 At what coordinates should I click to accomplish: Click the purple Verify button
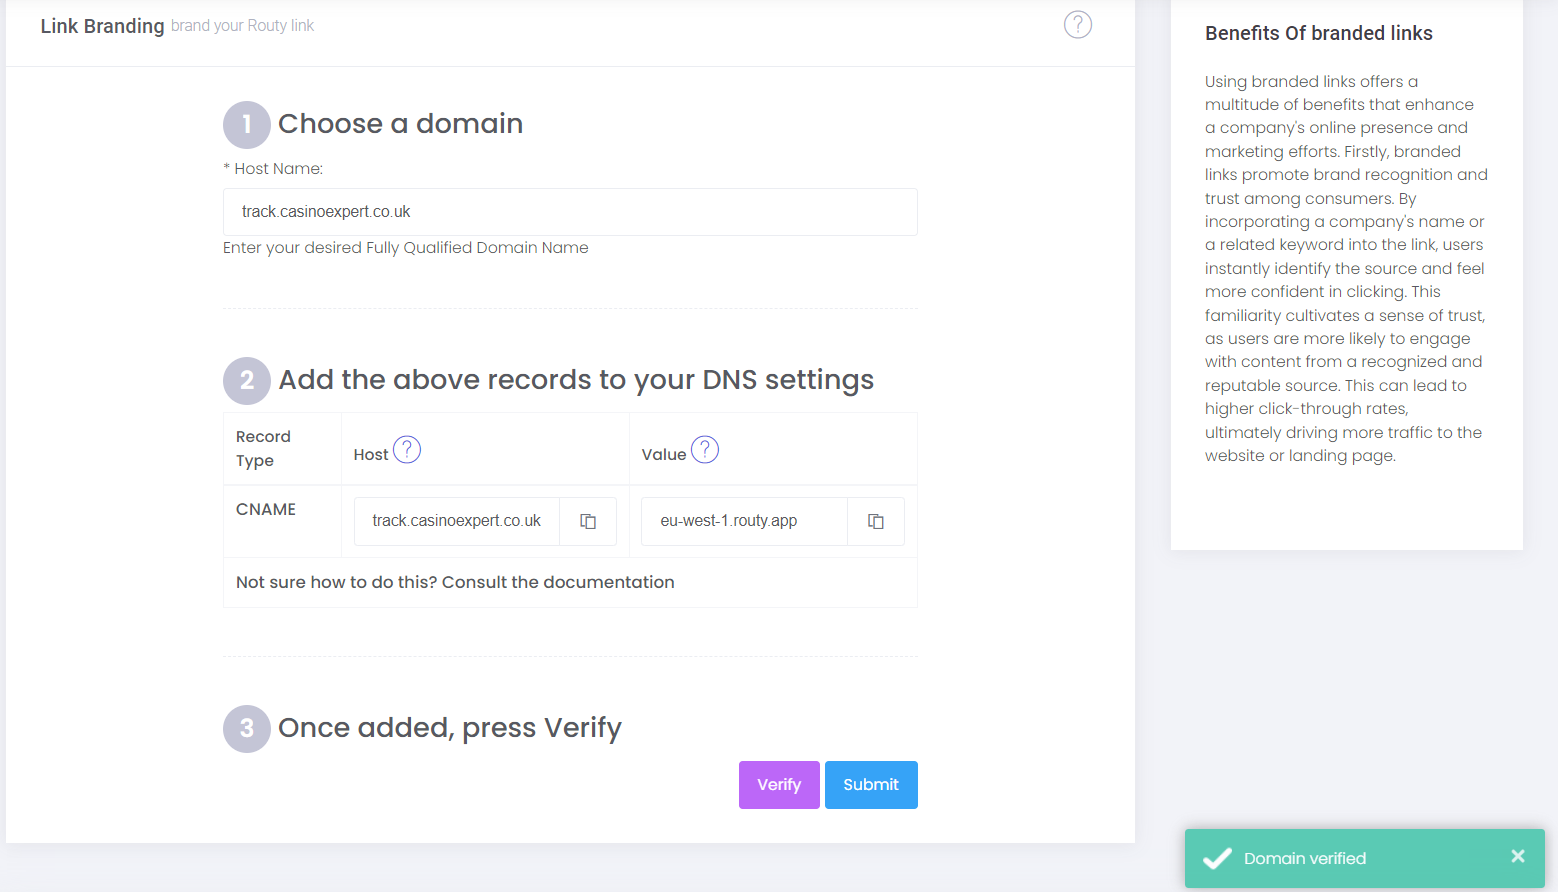(x=779, y=785)
